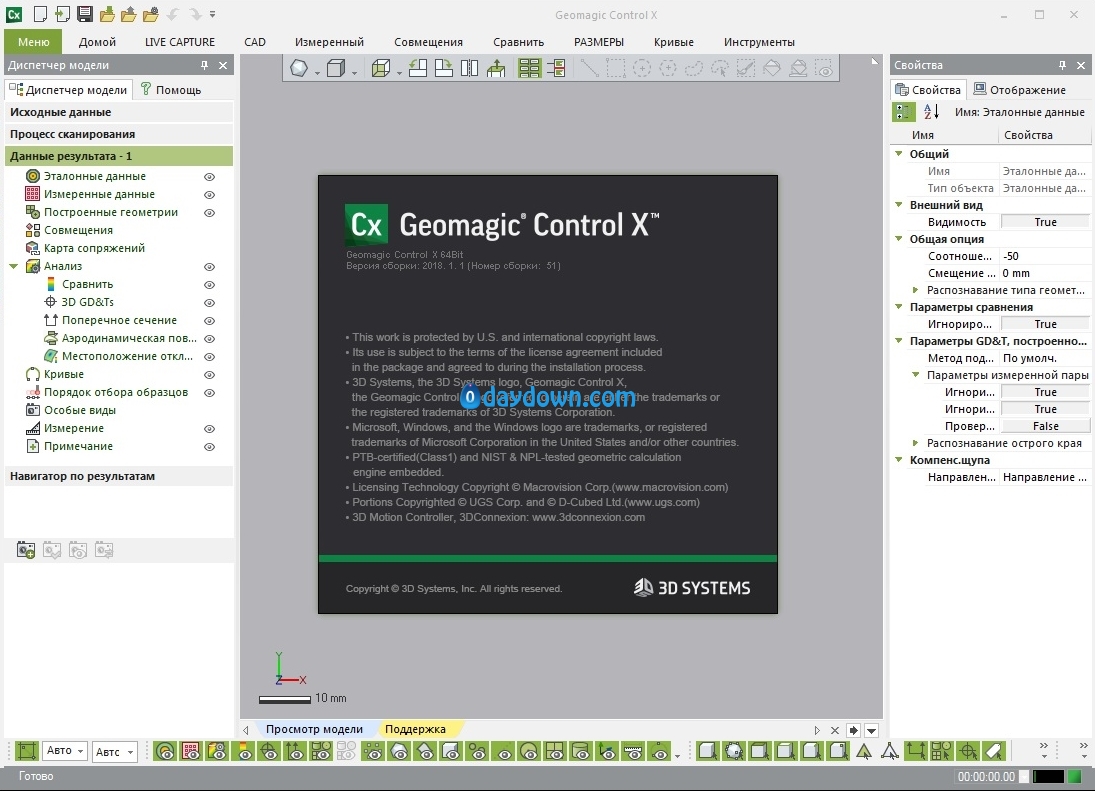The image size is (1095, 791).
Task: Toggle visibility of Примечание
Action: point(209,447)
